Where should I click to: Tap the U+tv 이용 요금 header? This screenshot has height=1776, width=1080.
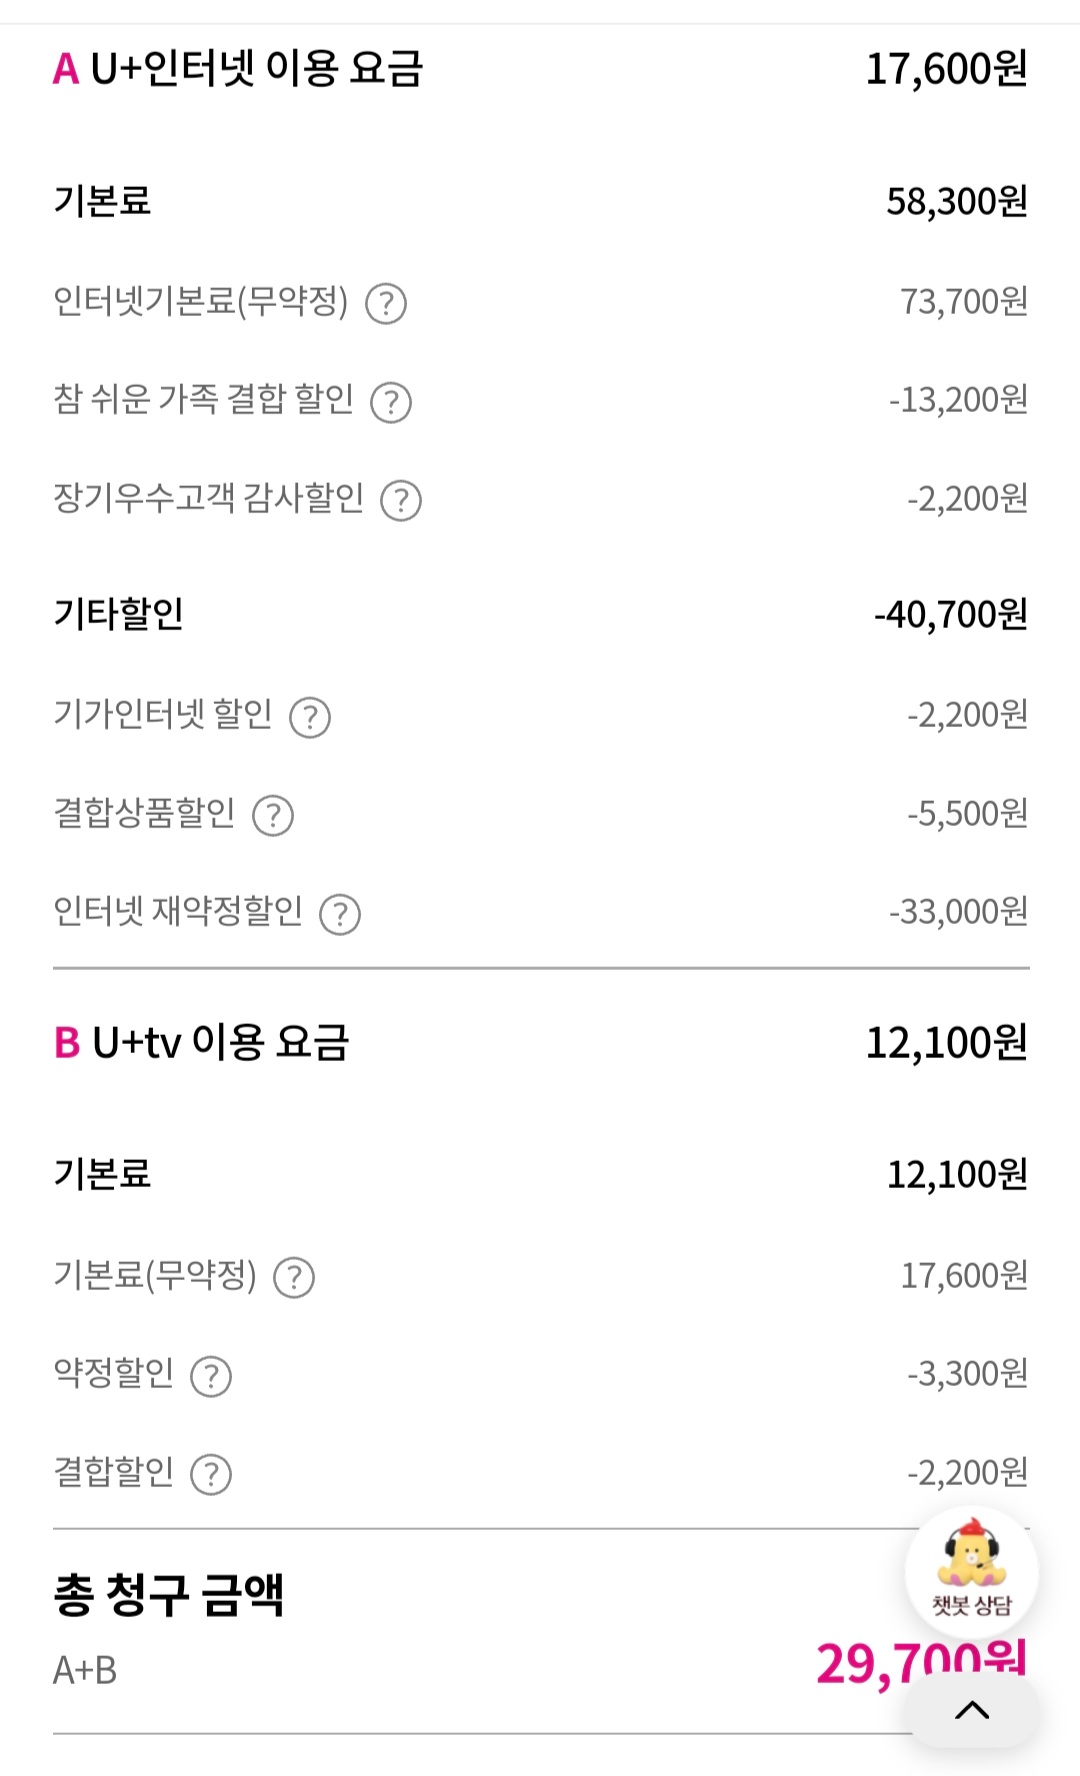(x=202, y=1042)
